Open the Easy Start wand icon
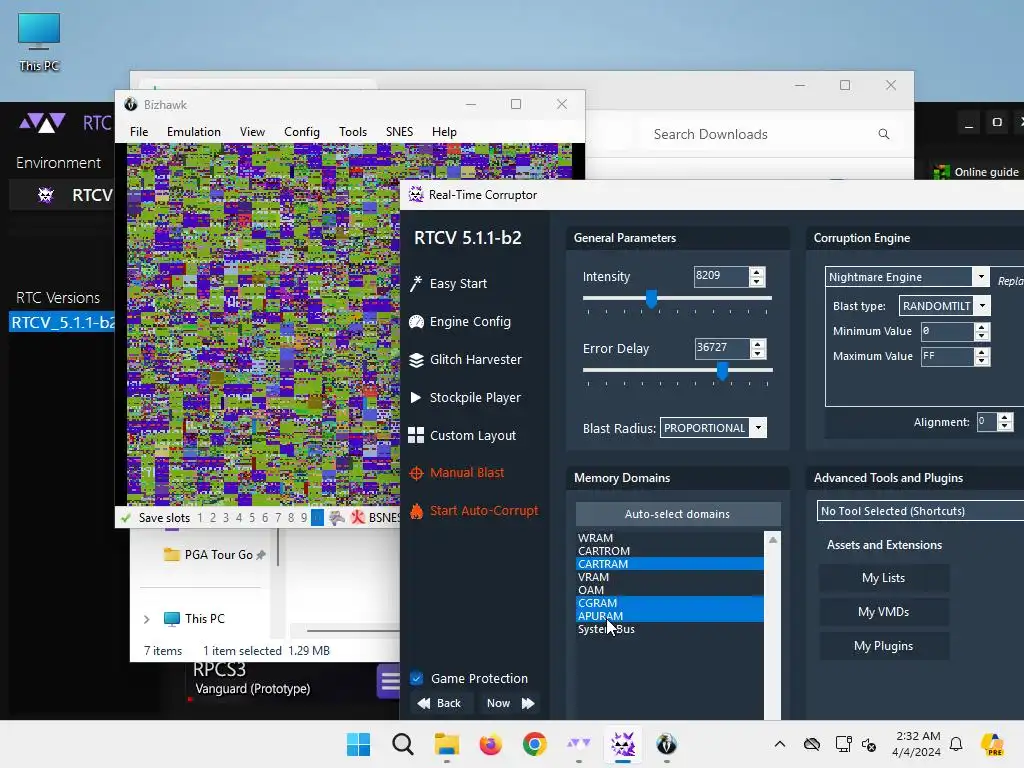This screenshot has width=1024, height=768. (x=416, y=283)
